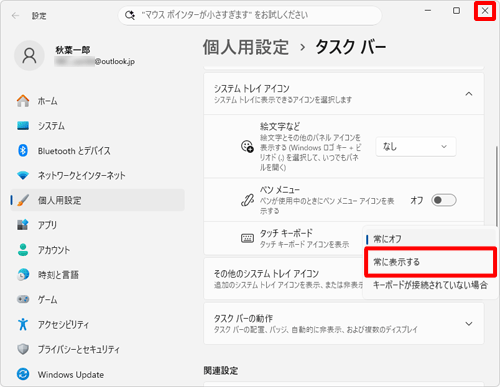Click the Bluetooth icon in sidebar

(x=23, y=151)
